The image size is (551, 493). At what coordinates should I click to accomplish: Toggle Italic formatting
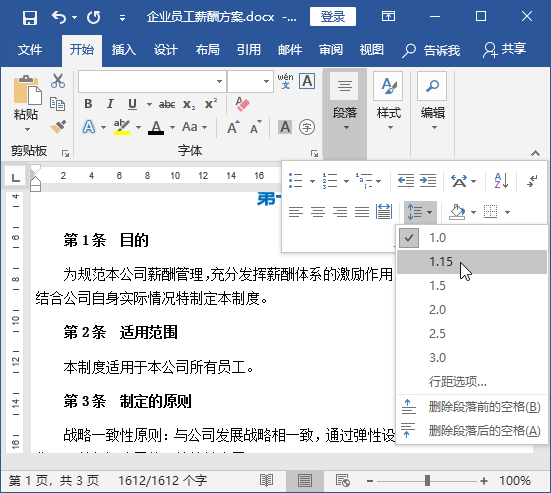tap(110, 104)
